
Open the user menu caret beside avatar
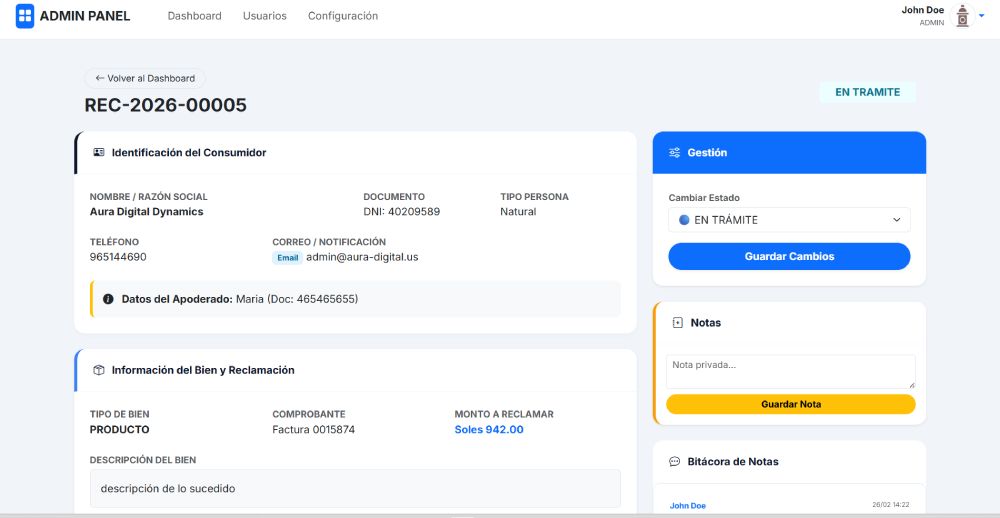[982, 15]
